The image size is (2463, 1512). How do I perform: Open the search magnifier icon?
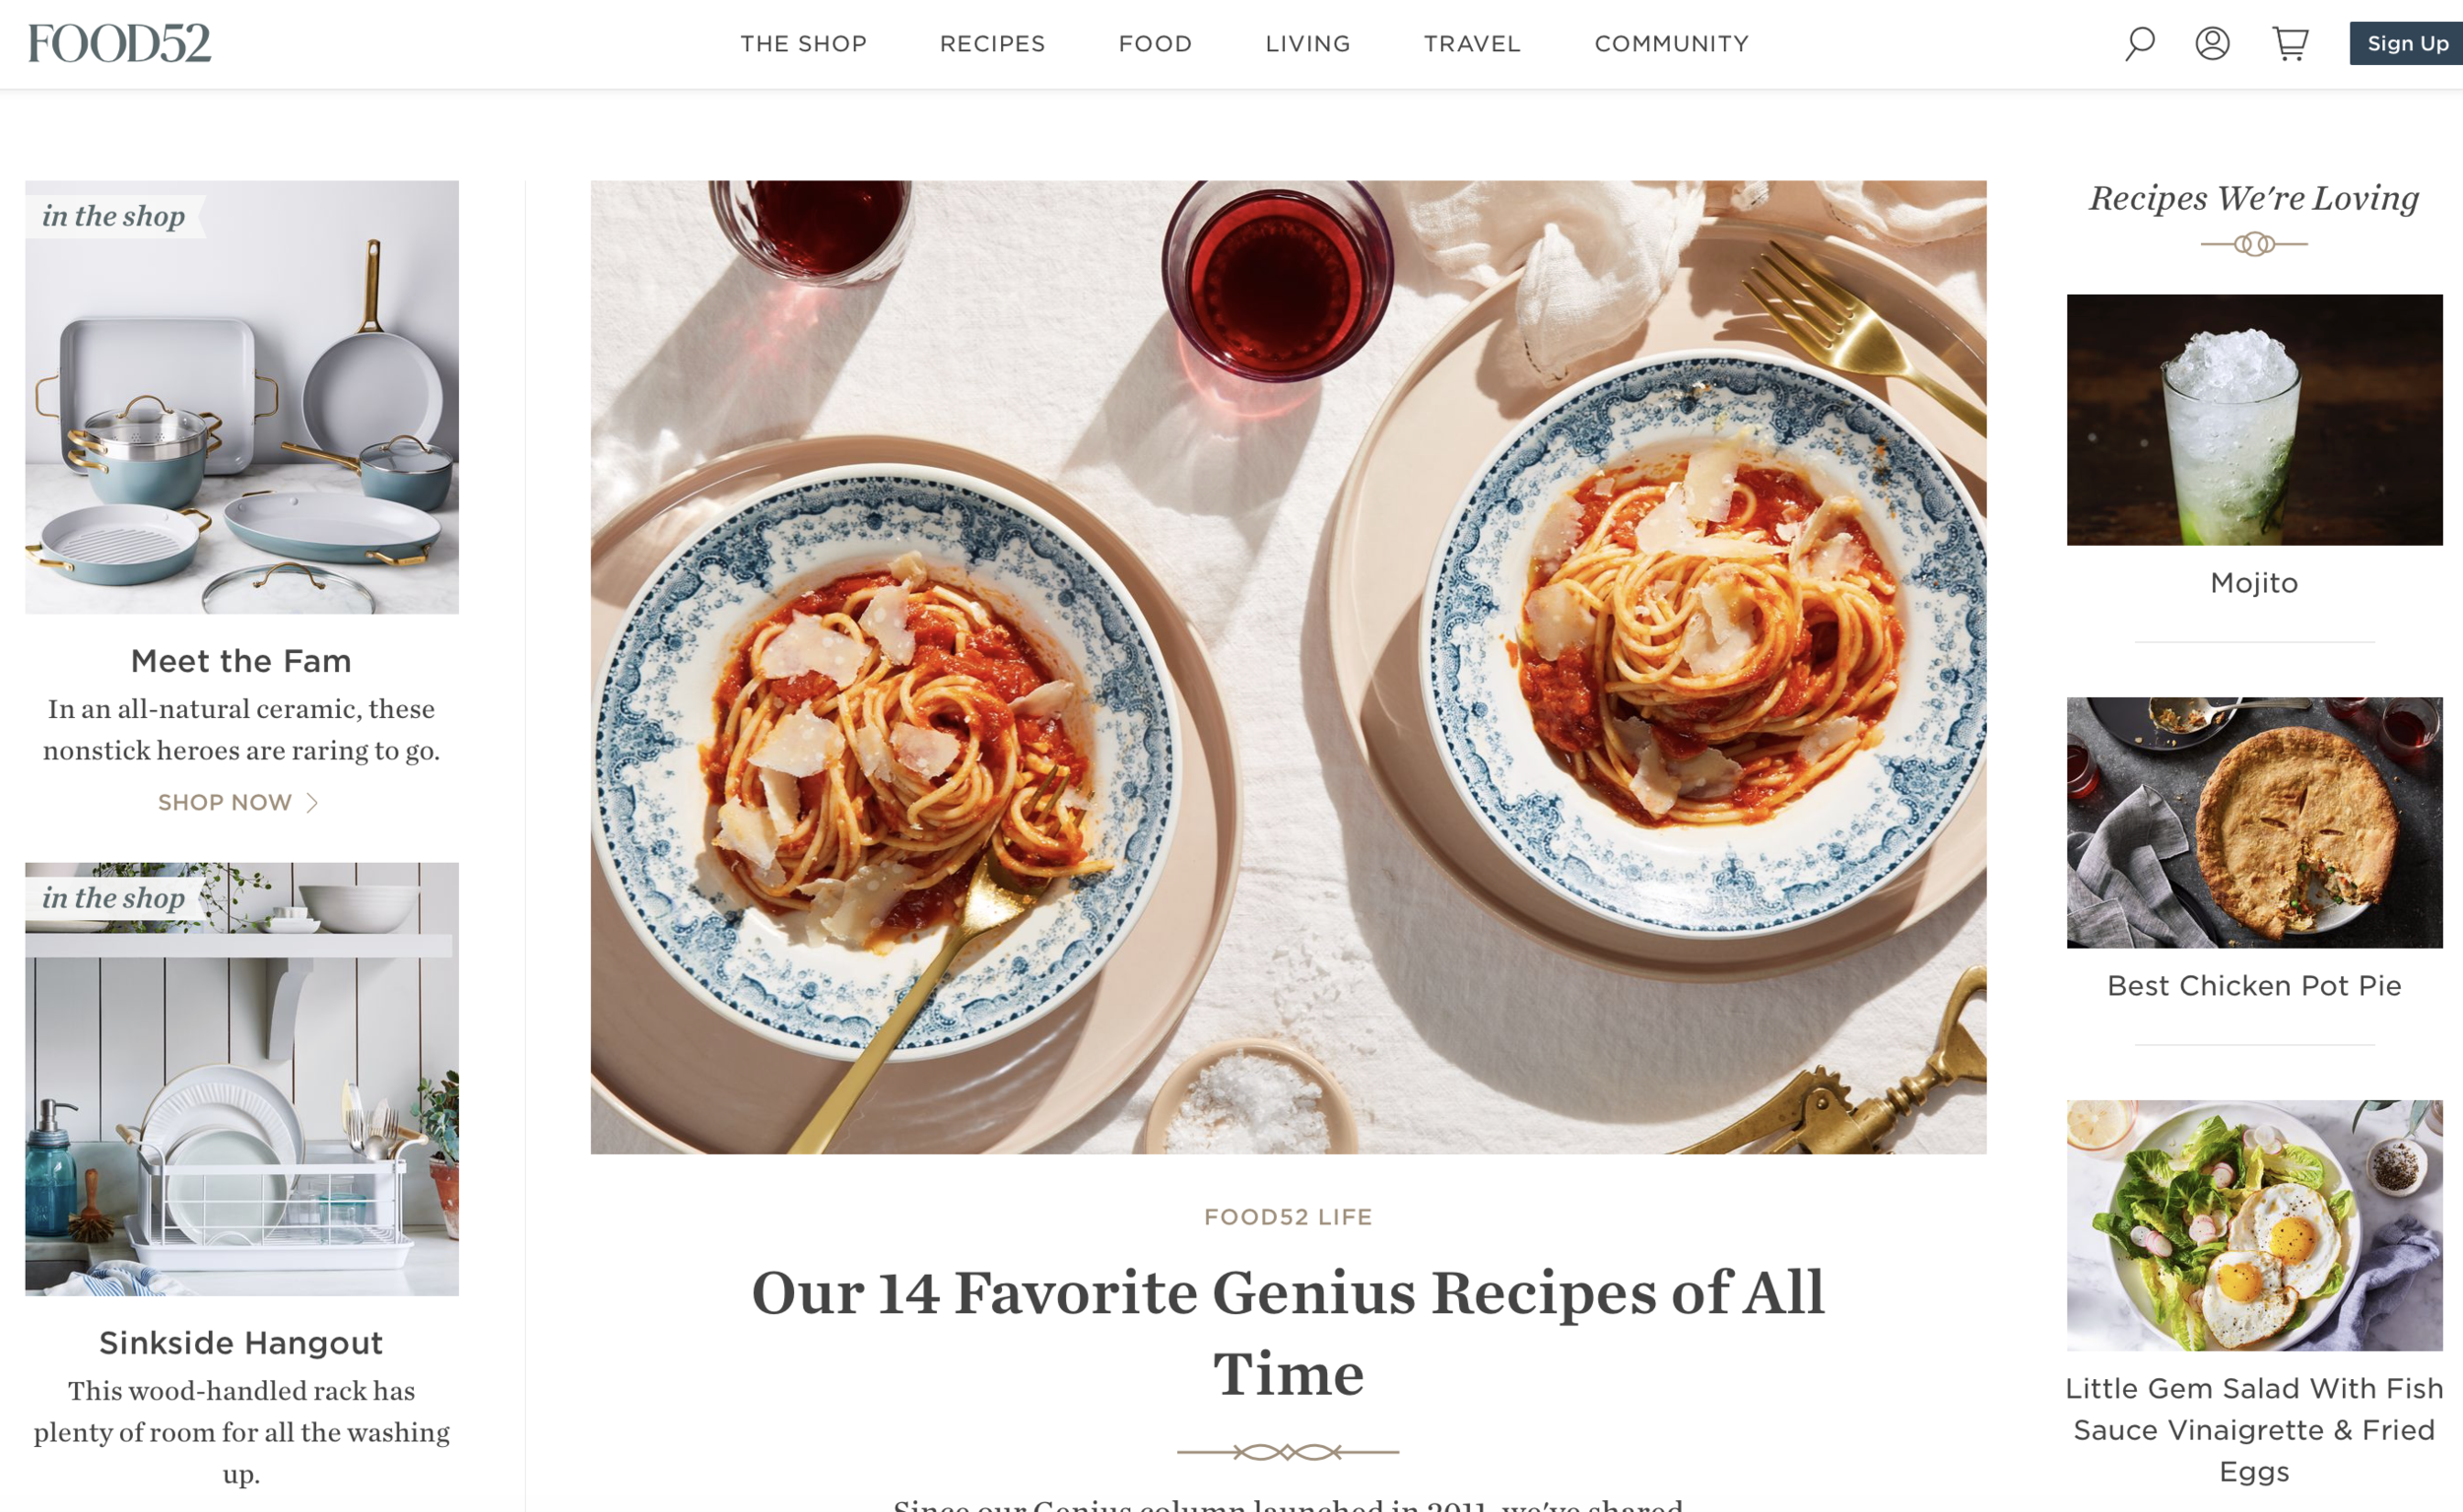[2139, 43]
